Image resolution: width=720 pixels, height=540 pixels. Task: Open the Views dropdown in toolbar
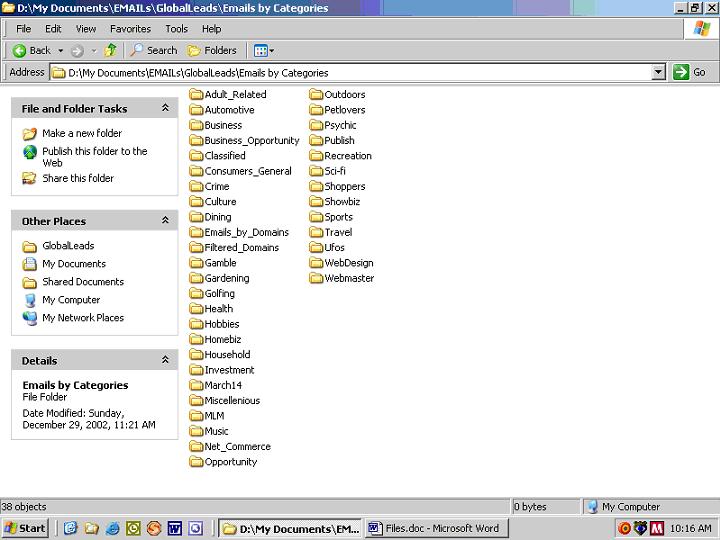[x=264, y=50]
